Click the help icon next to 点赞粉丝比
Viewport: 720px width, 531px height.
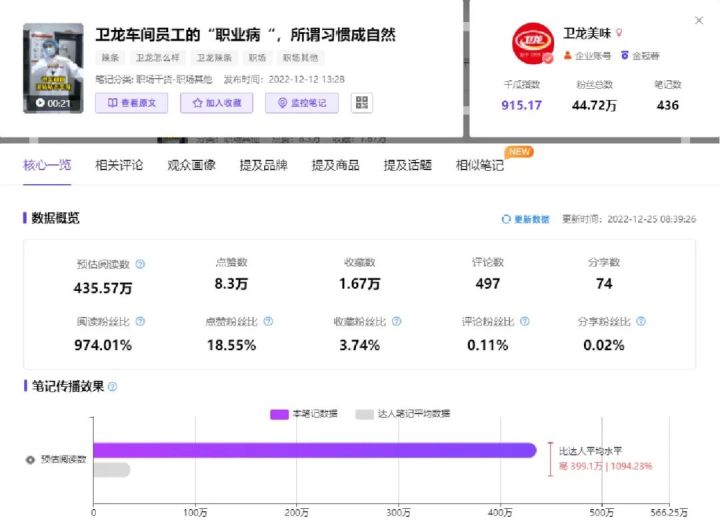(269, 322)
